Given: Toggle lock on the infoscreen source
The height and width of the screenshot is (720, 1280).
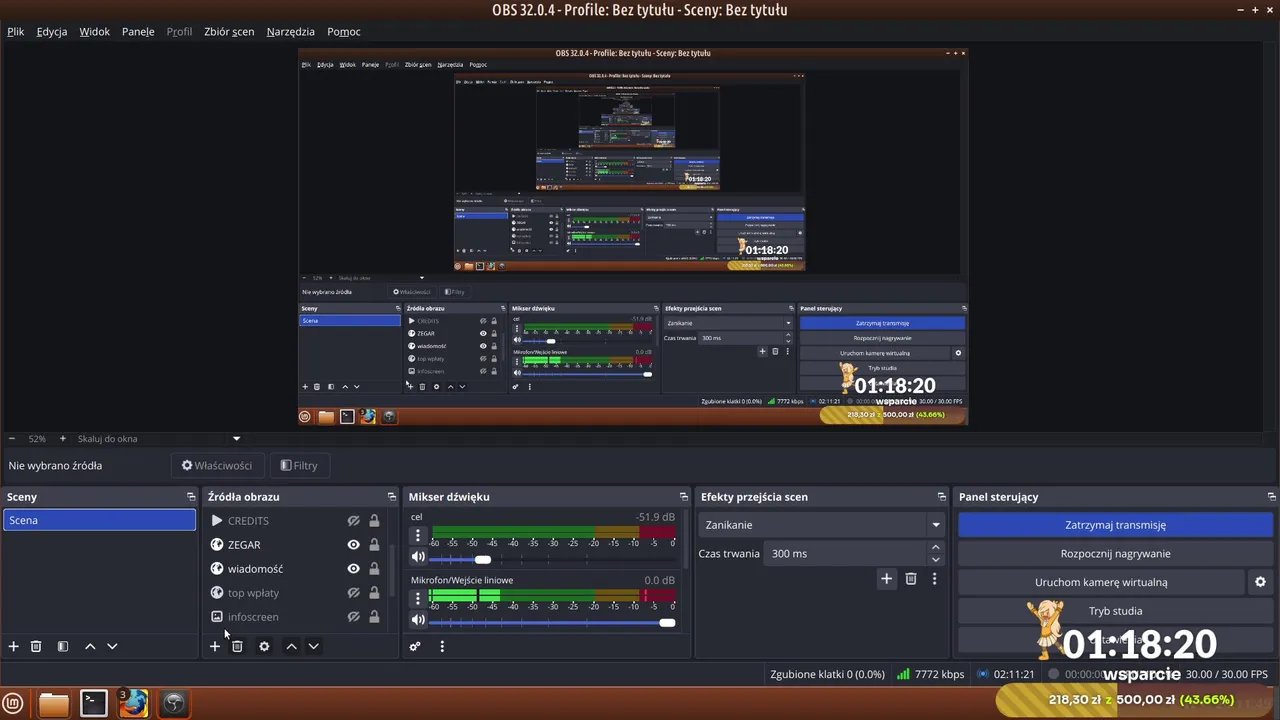Looking at the screenshot, I should click(x=374, y=617).
